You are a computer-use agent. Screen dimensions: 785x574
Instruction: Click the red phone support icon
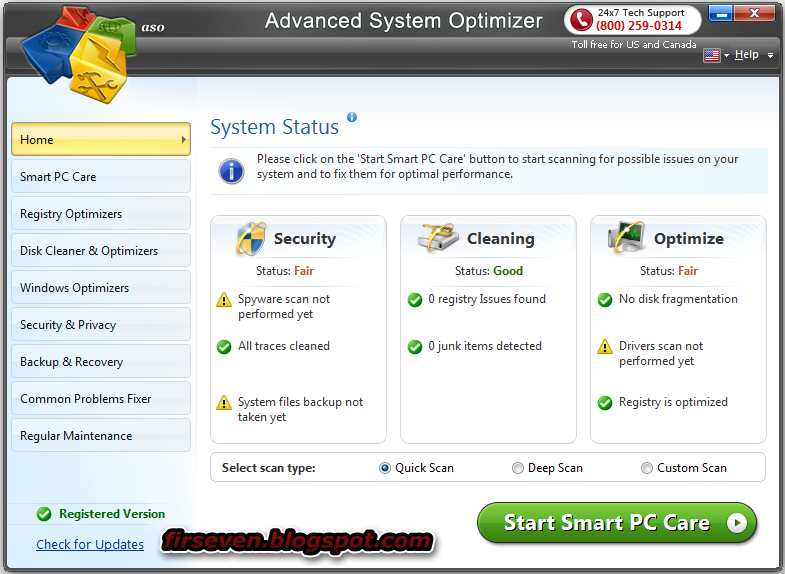[x=581, y=20]
